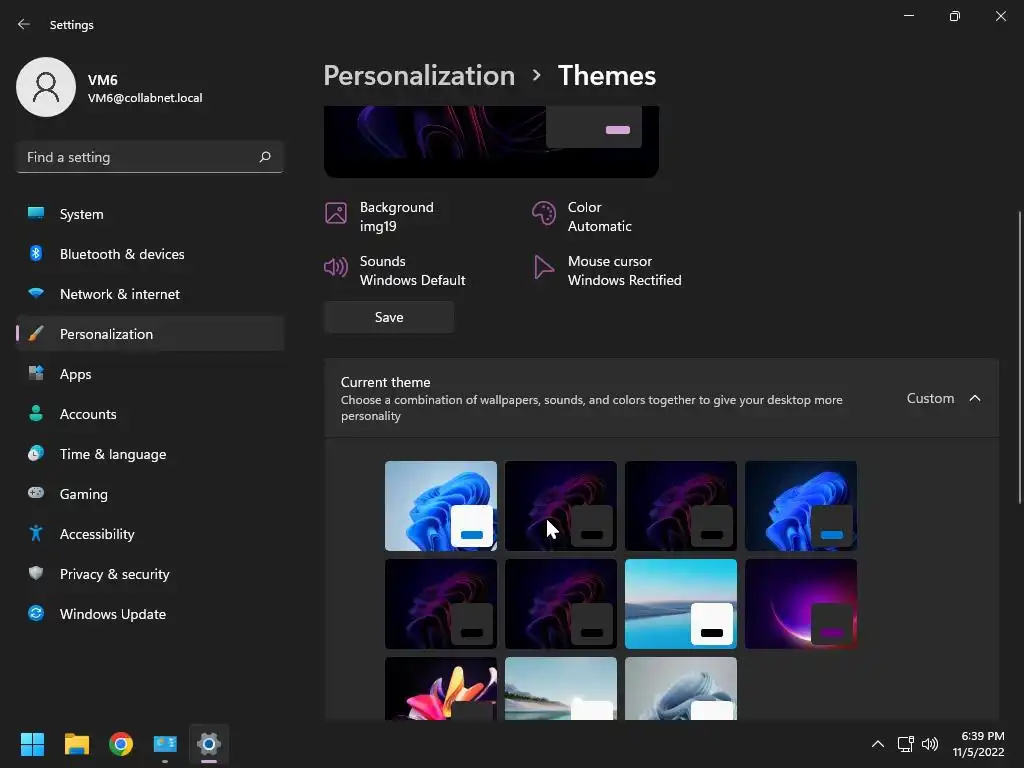Launch Chrome from the taskbar
This screenshot has height=768, width=1024.
tap(121, 744)
